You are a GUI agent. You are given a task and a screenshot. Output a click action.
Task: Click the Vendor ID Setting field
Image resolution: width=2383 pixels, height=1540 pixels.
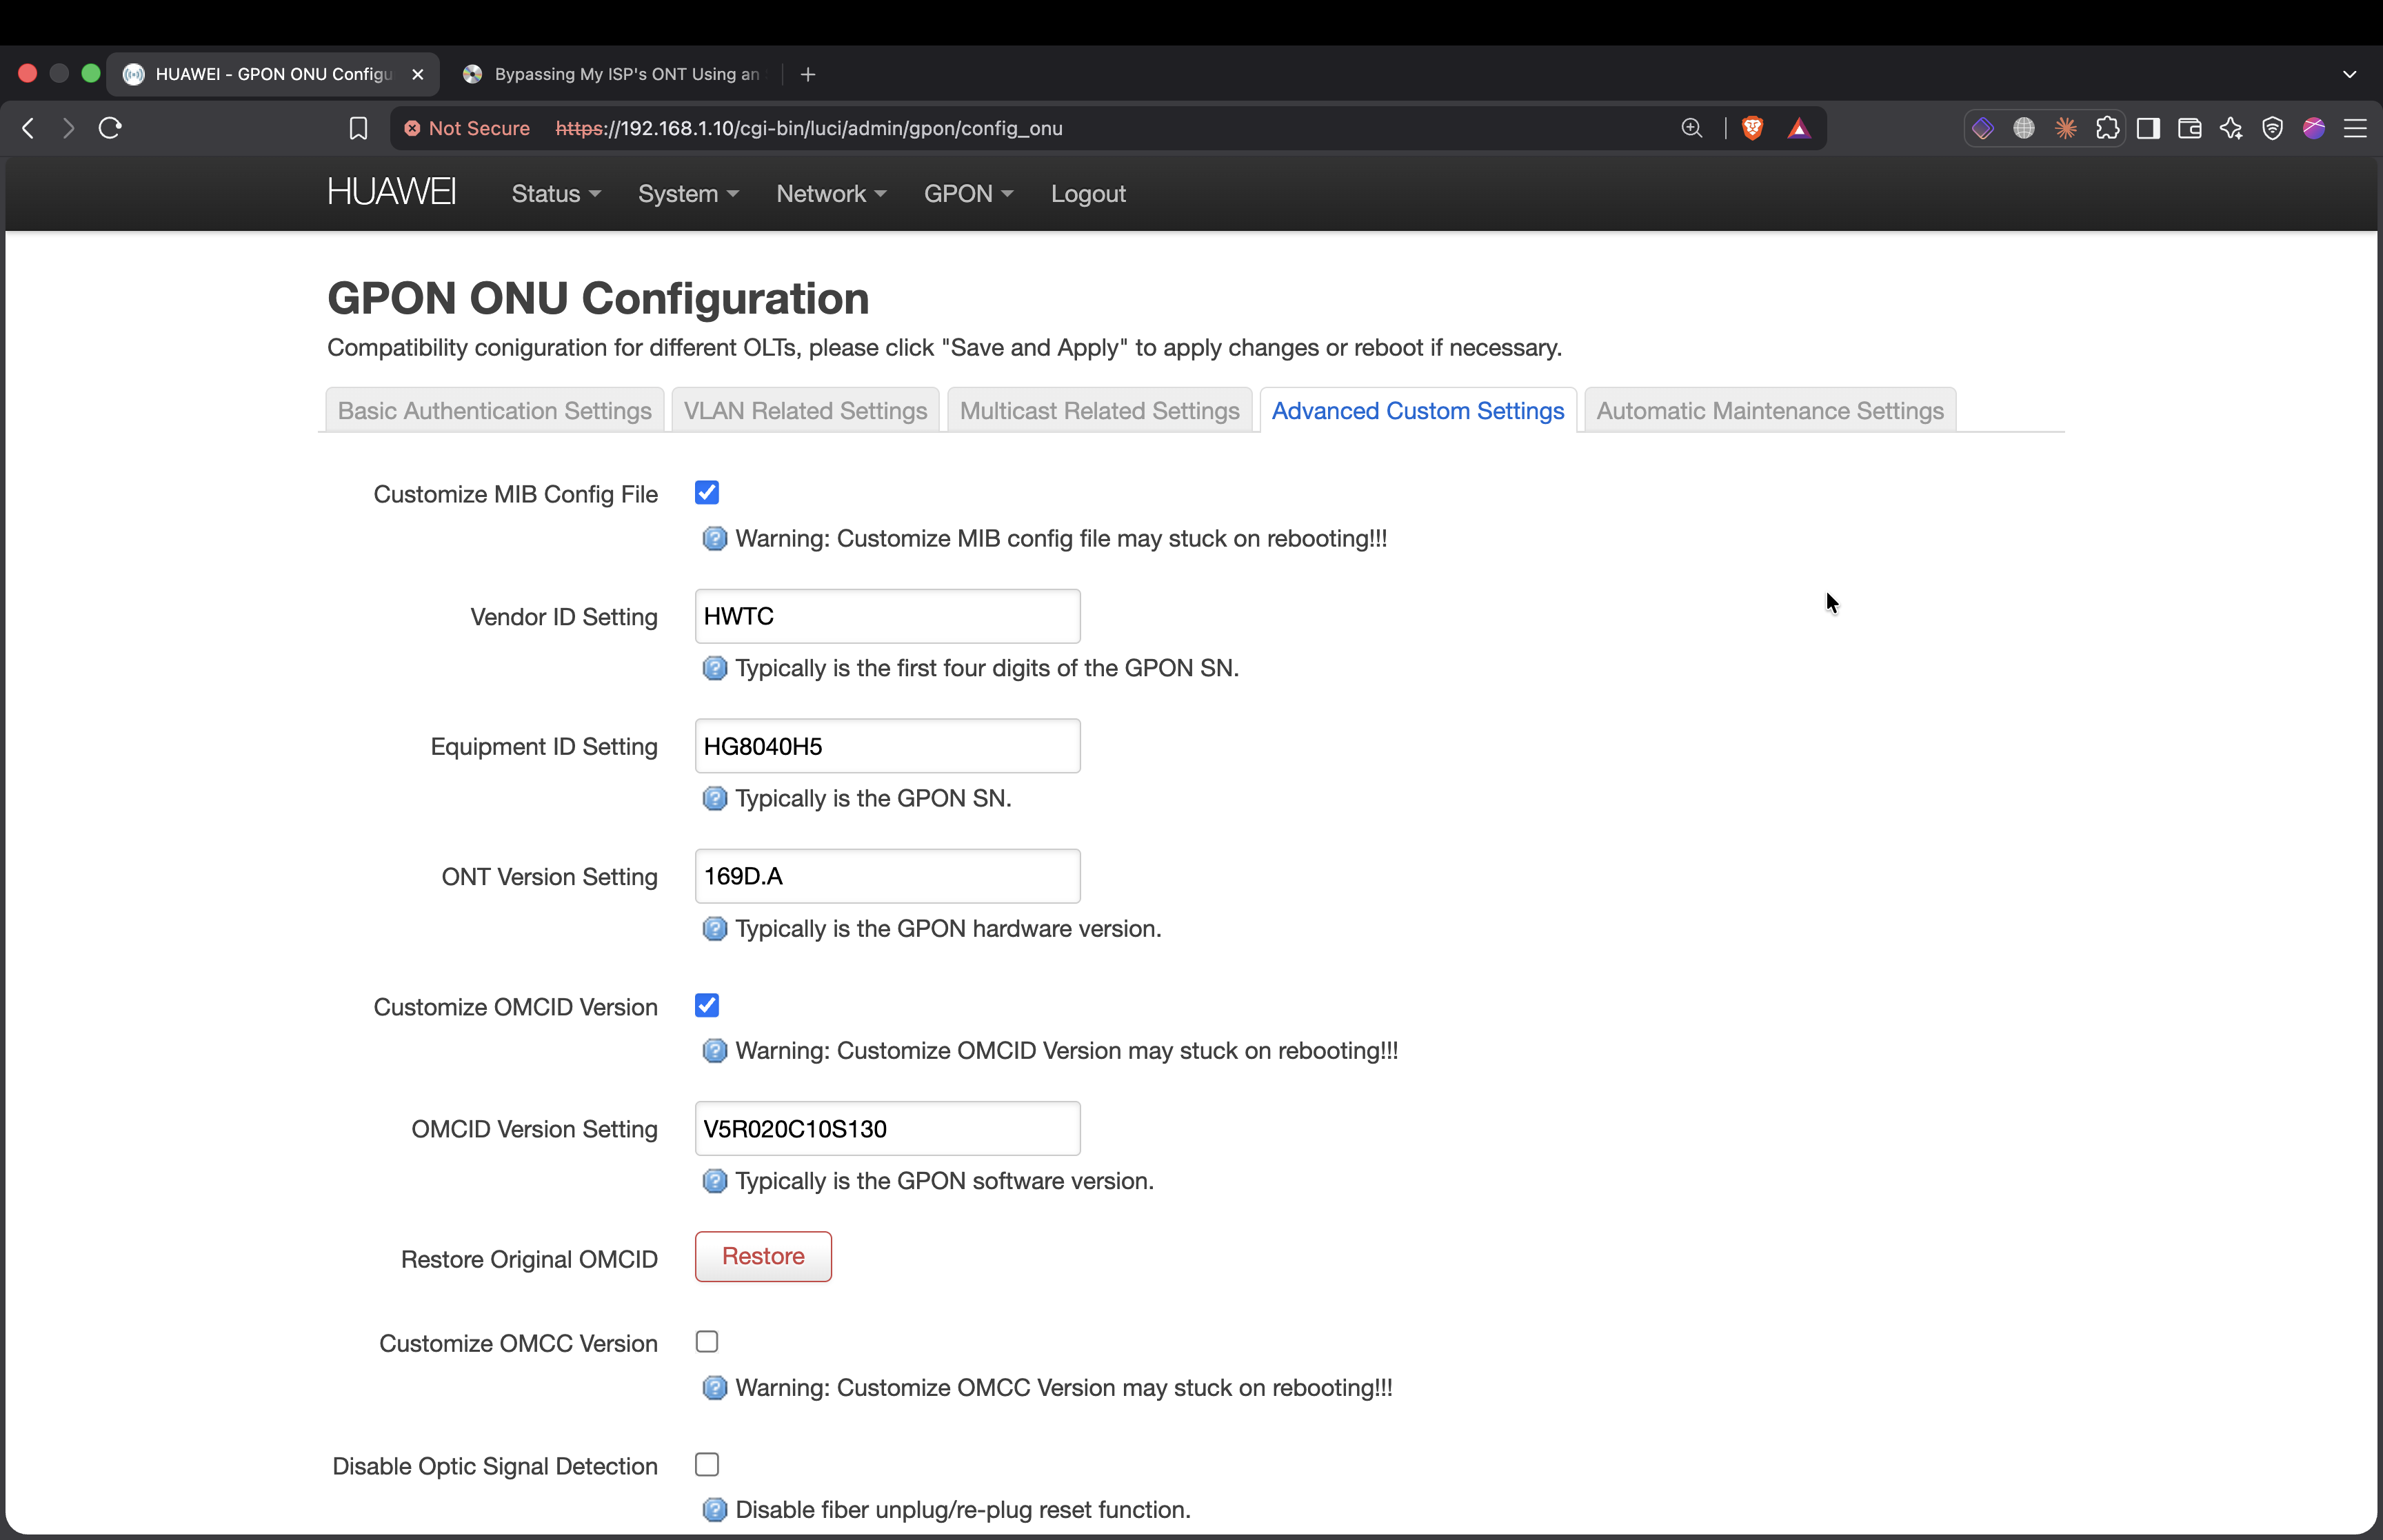pos(888,616)
